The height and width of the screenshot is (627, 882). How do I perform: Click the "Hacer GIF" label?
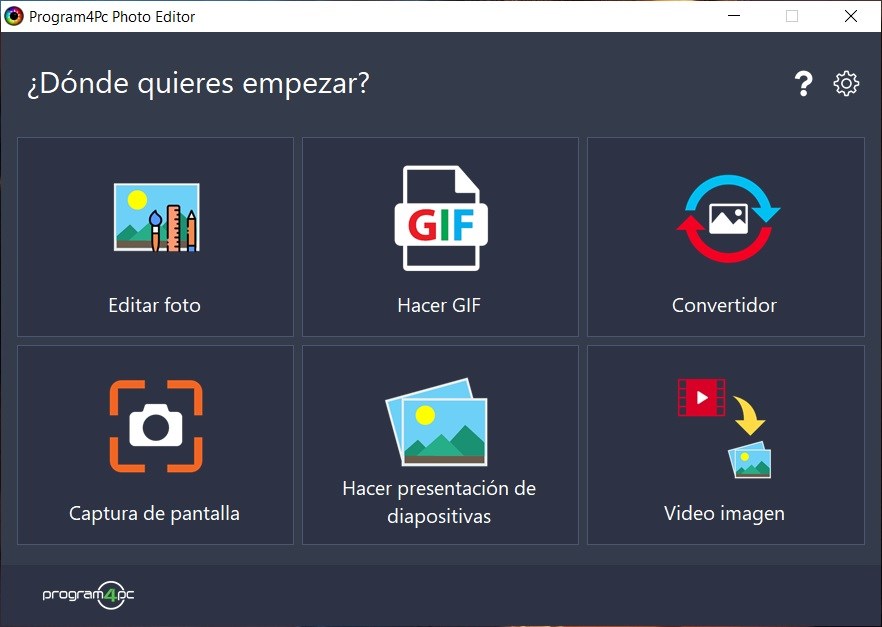click(439, 305)
